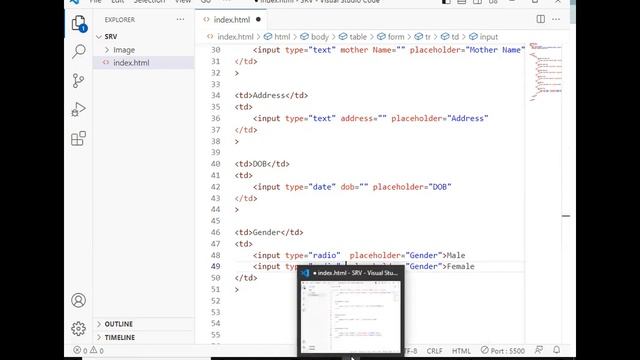Click line number 55 in gutter

click(x=216, y=335)
